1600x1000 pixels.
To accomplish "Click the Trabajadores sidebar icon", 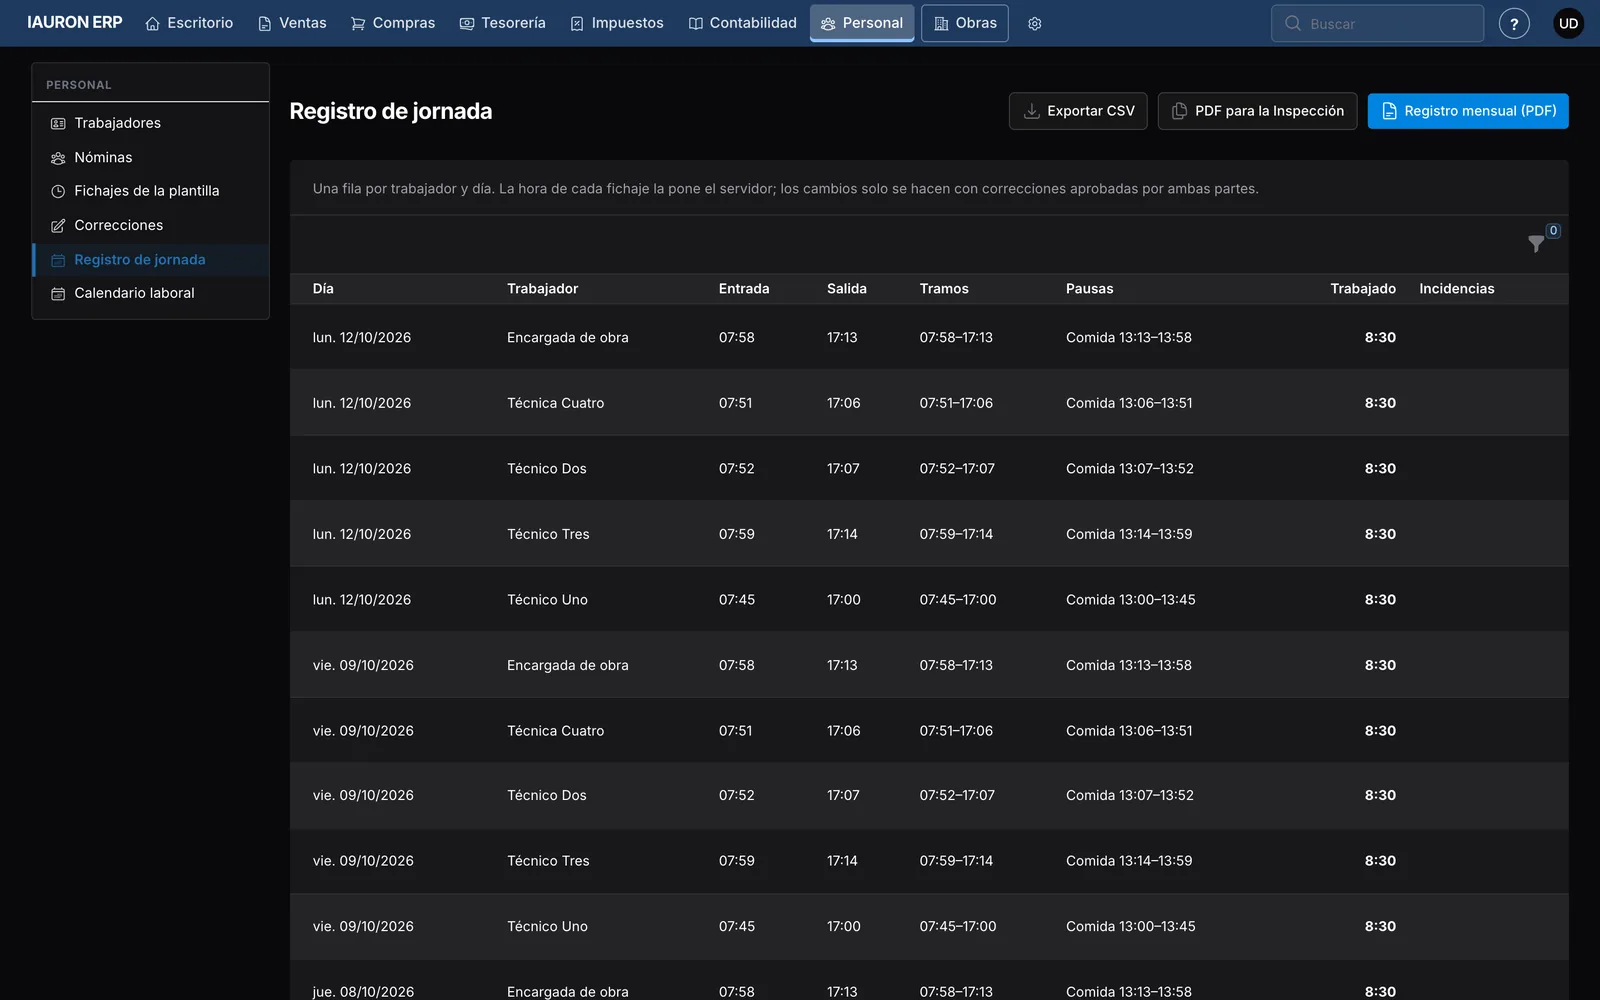I will [x=58, y=124].
